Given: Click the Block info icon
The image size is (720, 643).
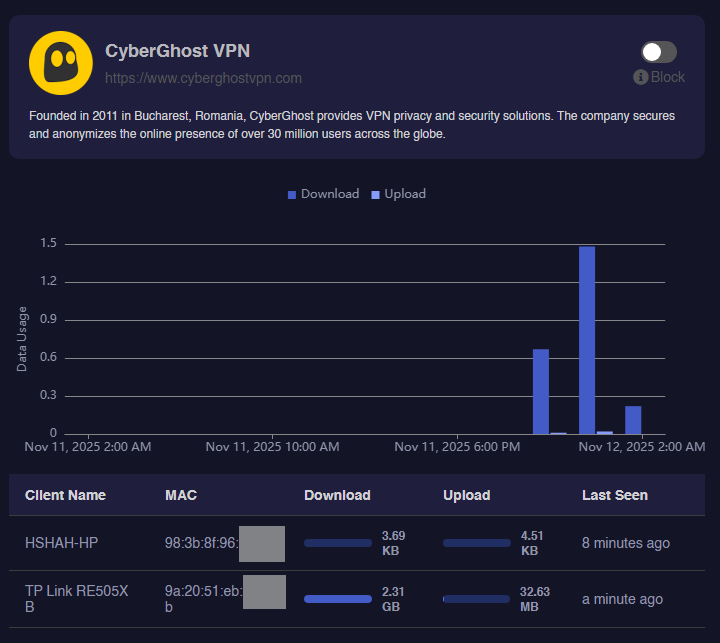Looking at the screenshot, I should coord(641,77).
